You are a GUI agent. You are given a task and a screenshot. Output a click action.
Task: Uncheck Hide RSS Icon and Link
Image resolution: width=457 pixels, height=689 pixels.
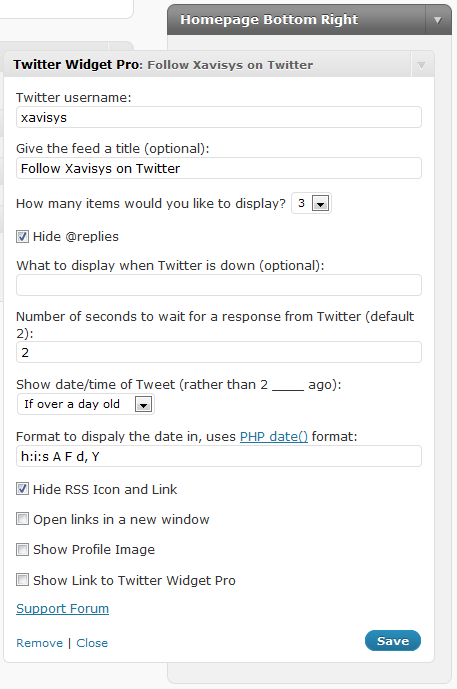tap(22, 489)
